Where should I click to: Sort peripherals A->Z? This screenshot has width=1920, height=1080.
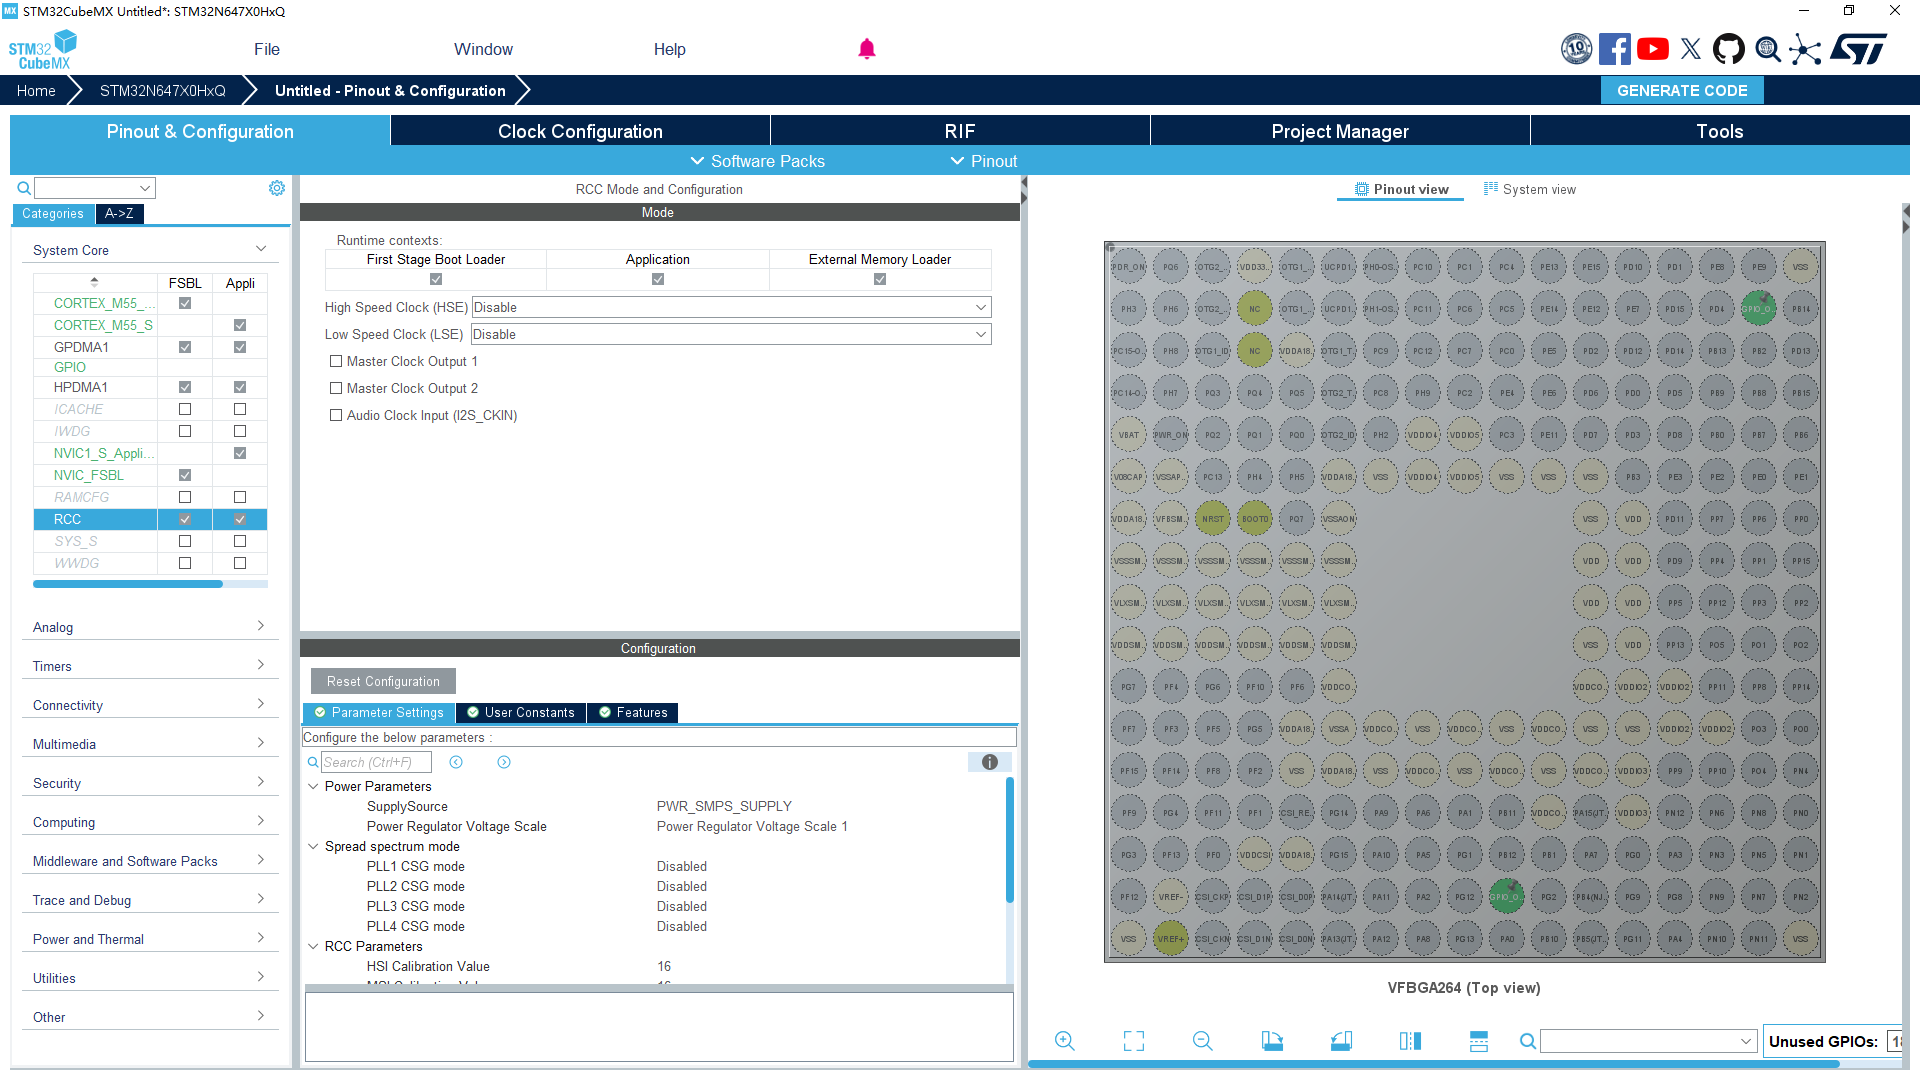pyautogui.click(x=119, y=213)
